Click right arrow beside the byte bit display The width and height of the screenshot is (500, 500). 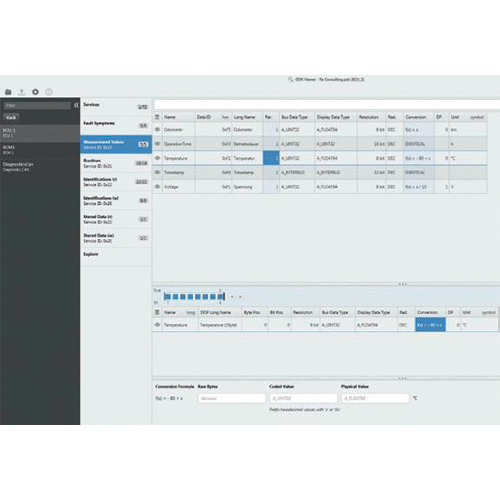click(x=240, y=296)
